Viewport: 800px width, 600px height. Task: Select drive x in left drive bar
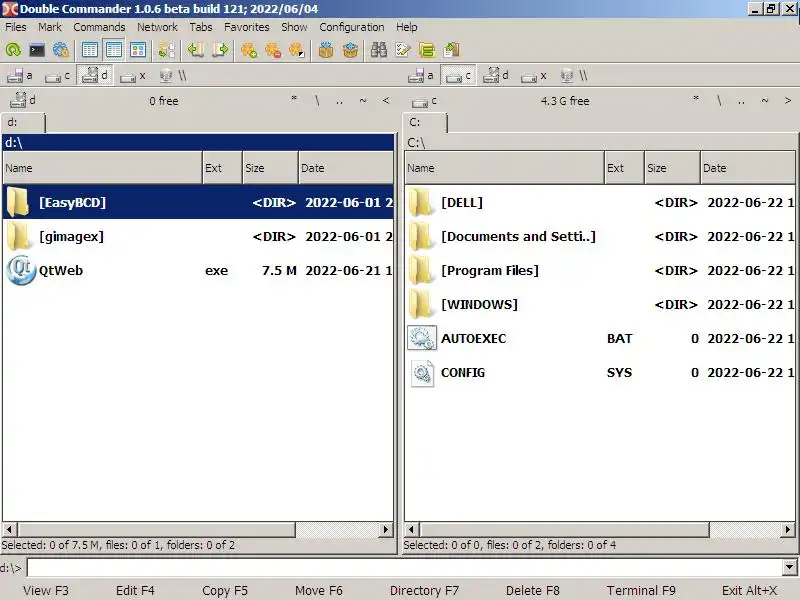(133, 76)
